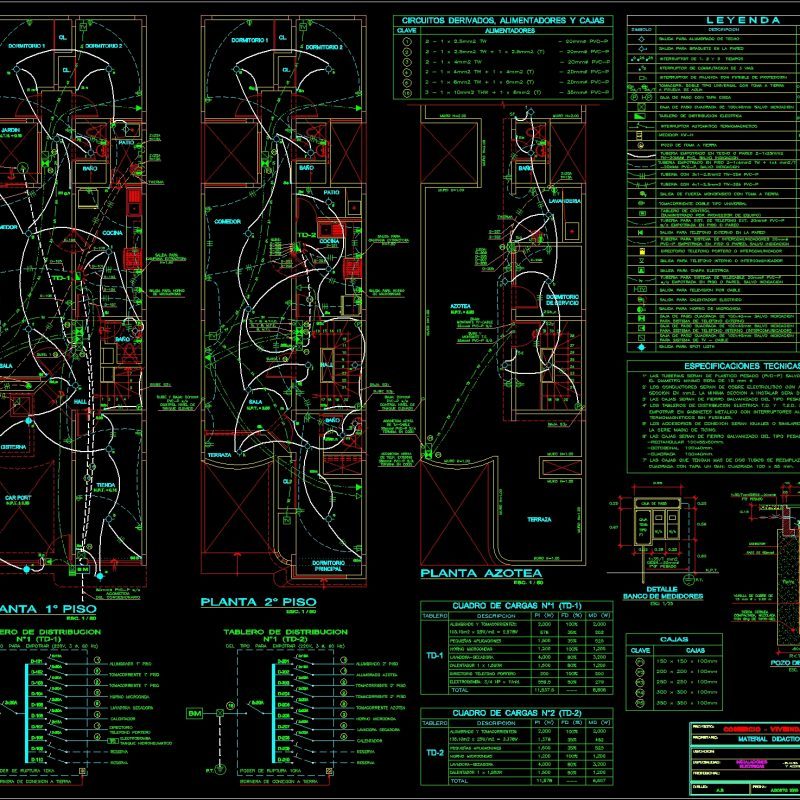Select the Salida para Horno de Microondas symbol
Viewport: 800px width, 800px height.
tap(639, 308)
